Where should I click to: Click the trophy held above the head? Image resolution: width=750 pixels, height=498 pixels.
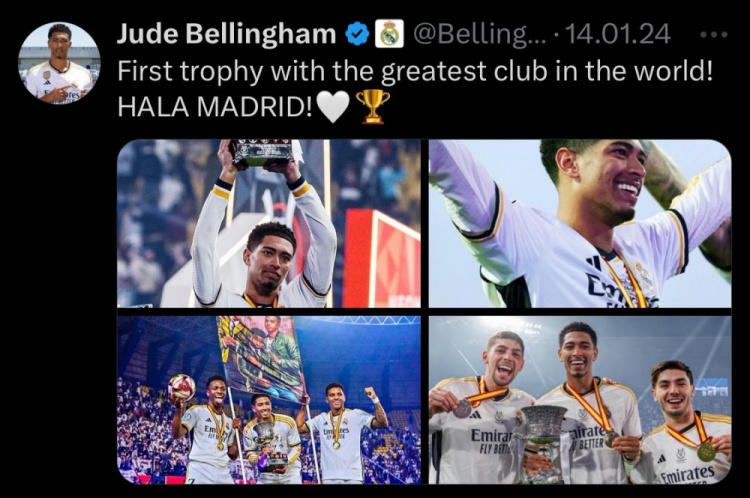point(264,153)
